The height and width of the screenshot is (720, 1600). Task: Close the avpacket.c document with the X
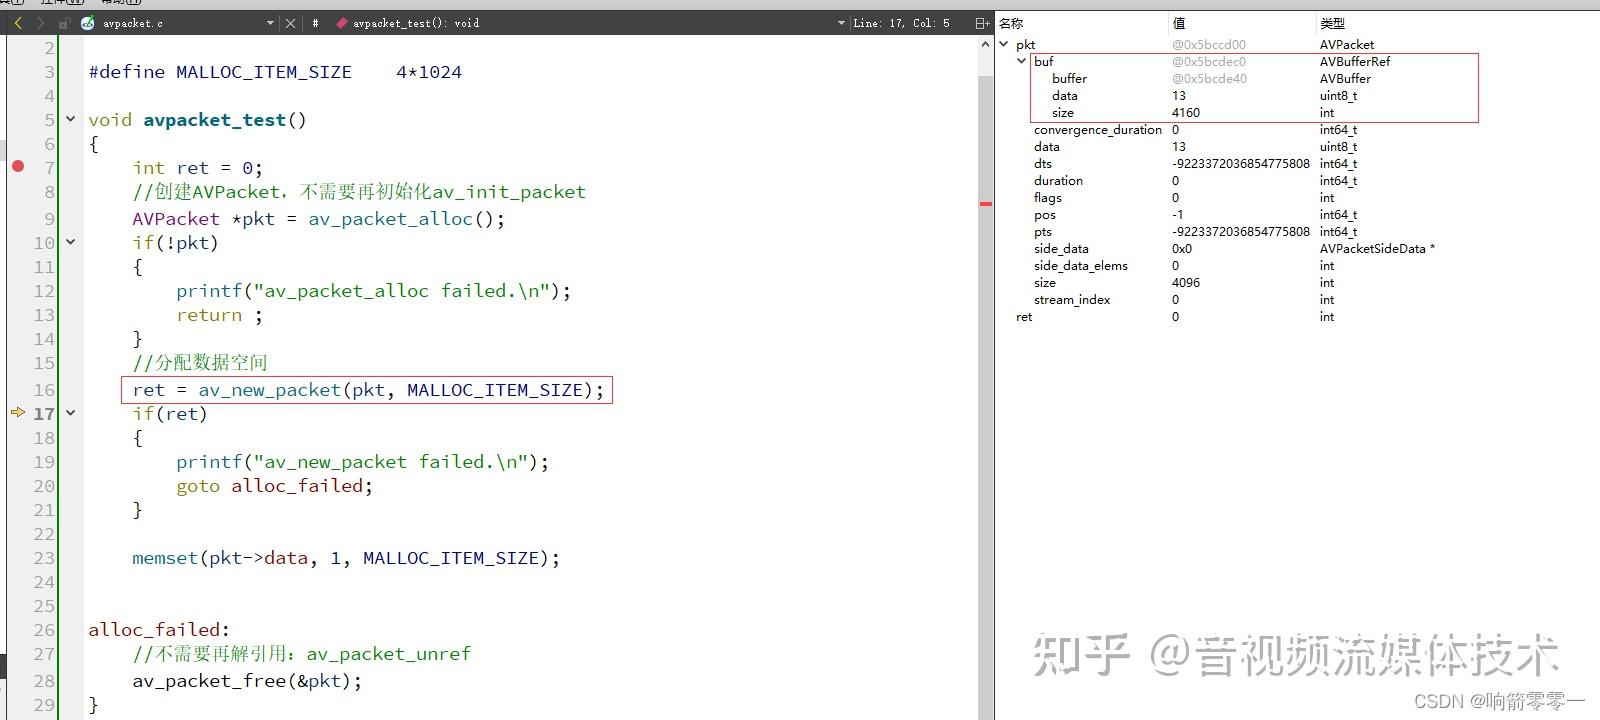[291, 23]
